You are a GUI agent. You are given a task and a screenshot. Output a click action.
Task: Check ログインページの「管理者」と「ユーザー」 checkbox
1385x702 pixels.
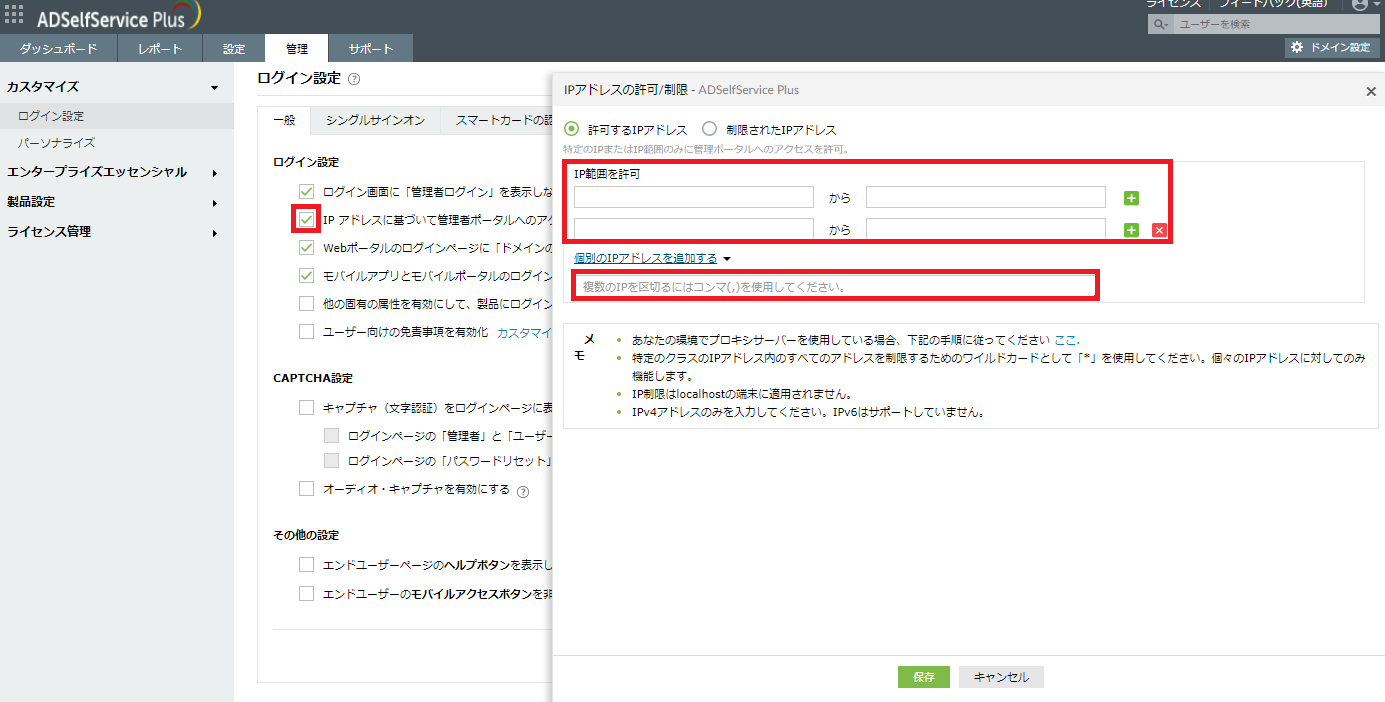click(332, 435)
